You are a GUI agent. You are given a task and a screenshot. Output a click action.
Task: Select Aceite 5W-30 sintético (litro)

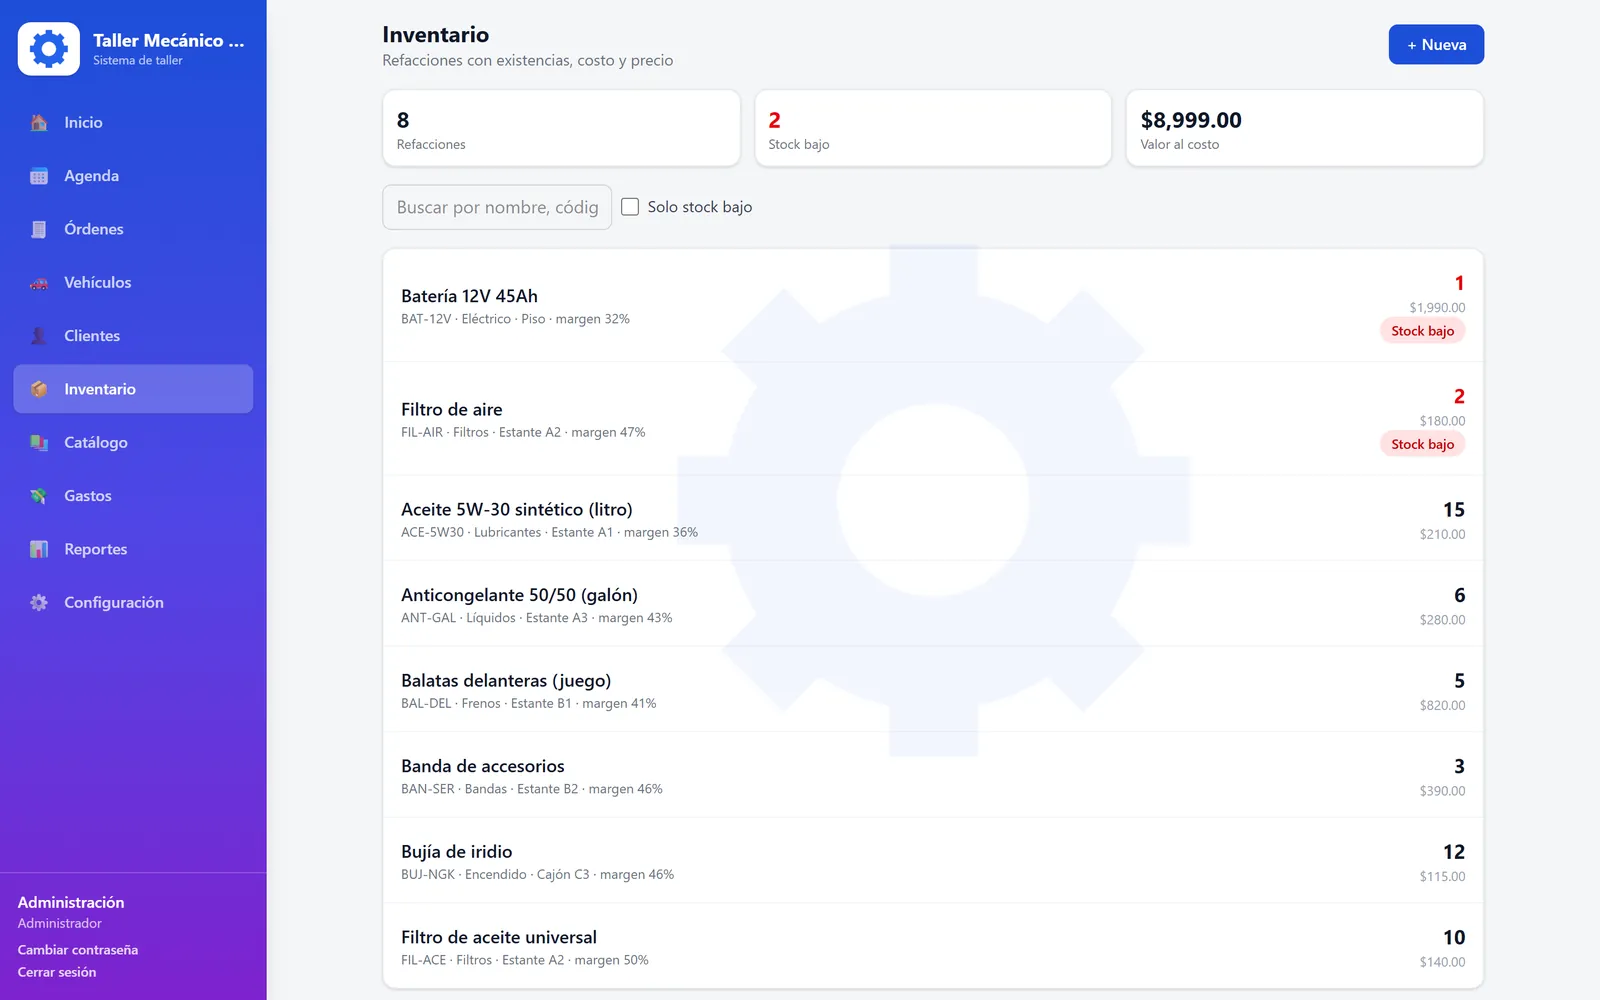tap(933, 519)
